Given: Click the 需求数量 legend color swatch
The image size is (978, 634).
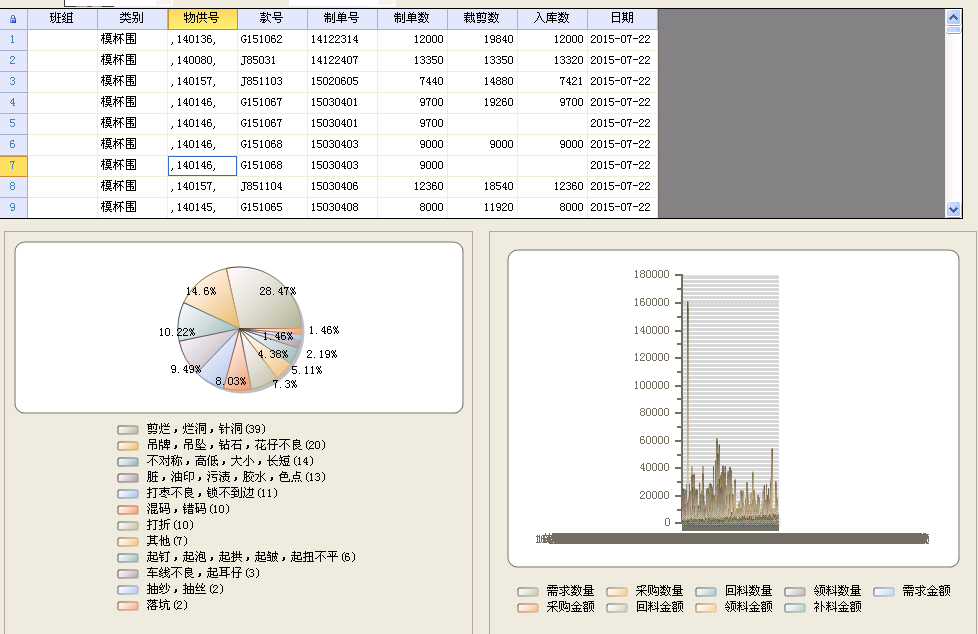Looking at the screenshot, I should point(528,592).
